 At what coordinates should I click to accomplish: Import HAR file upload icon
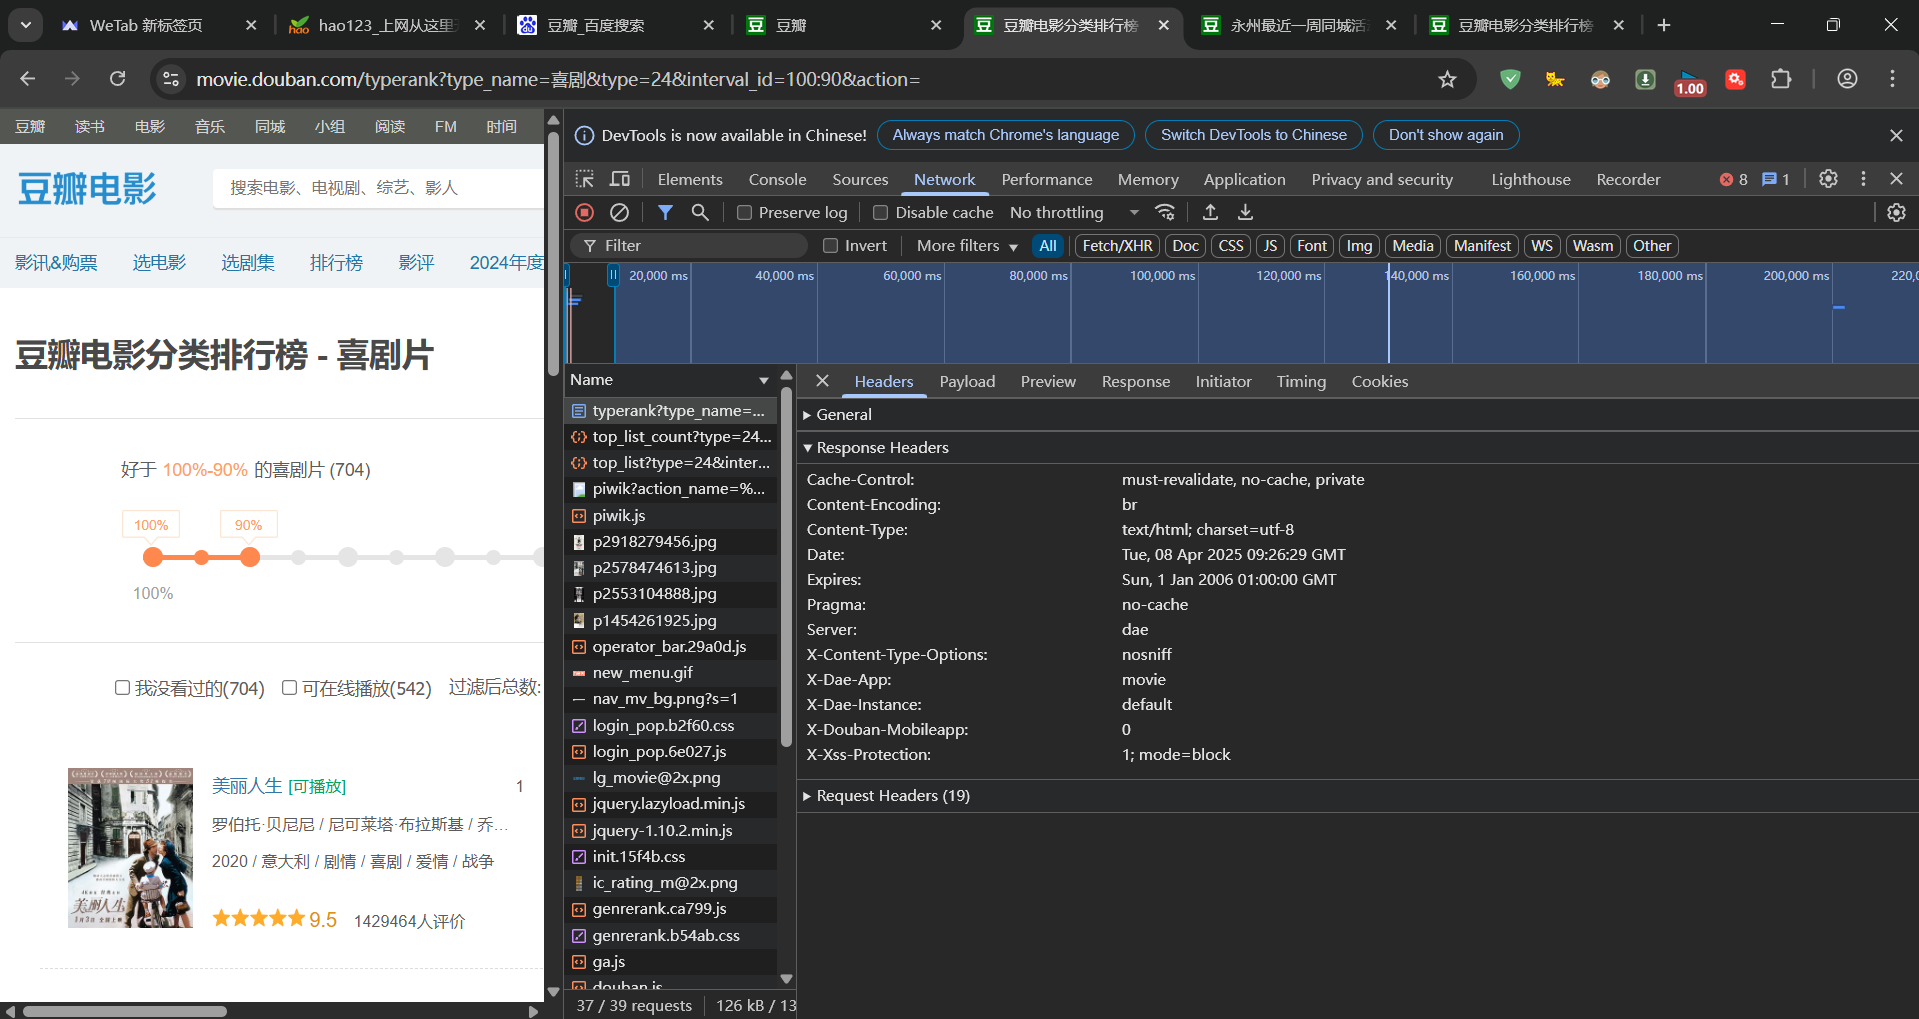point(1210,212)
